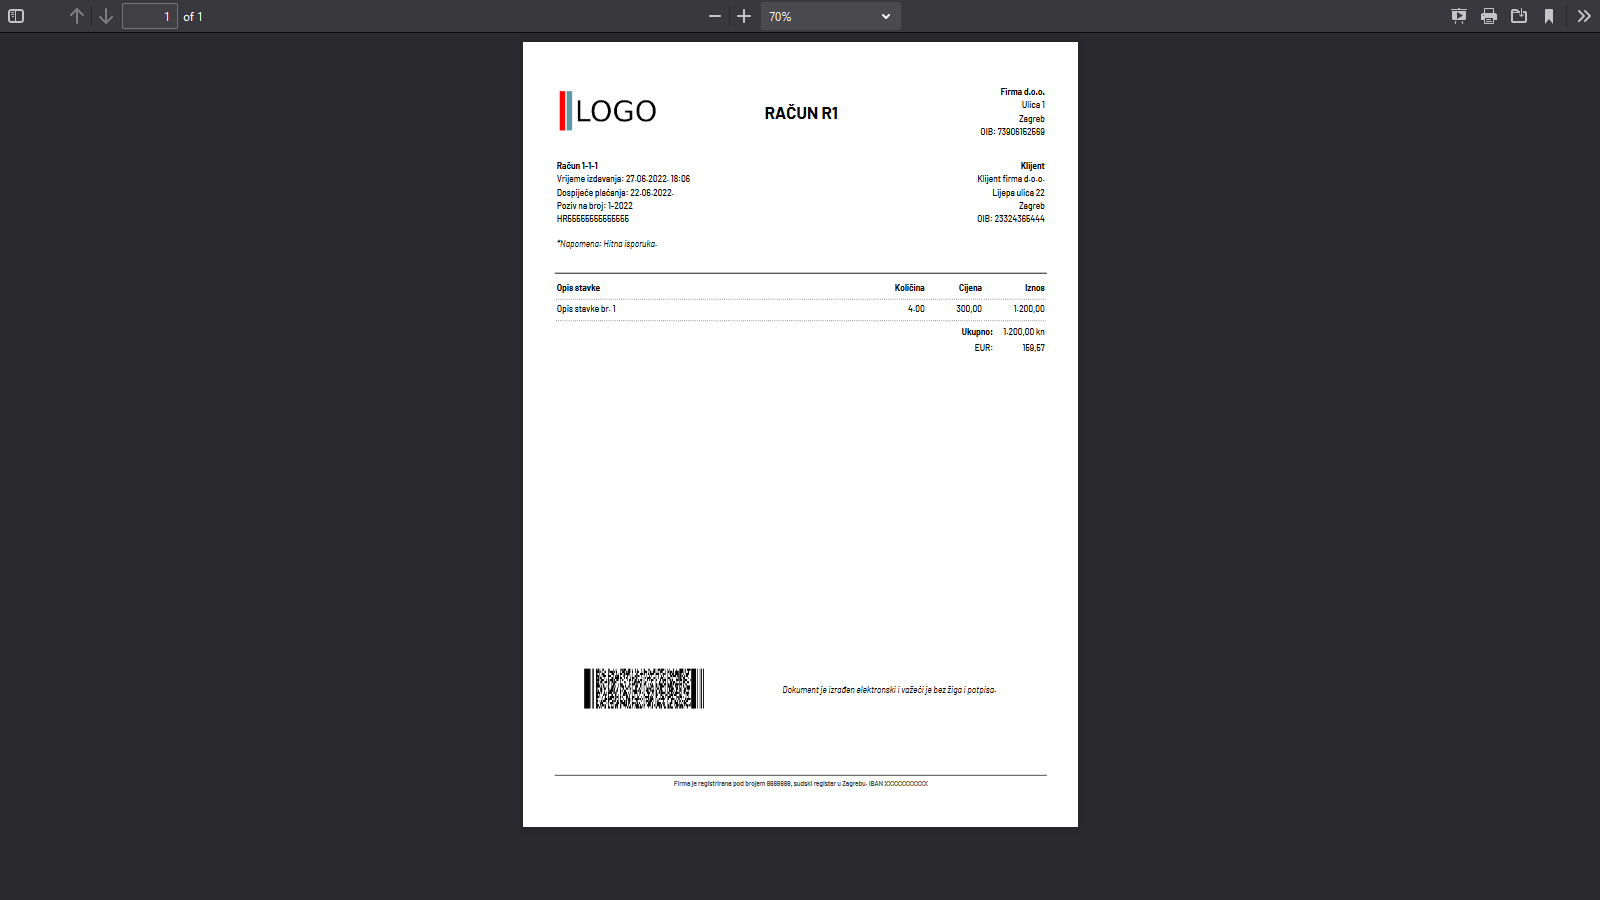Click the page number input field
The image size is (1600, 900).
pyautogui.click(x=149, y=16)
